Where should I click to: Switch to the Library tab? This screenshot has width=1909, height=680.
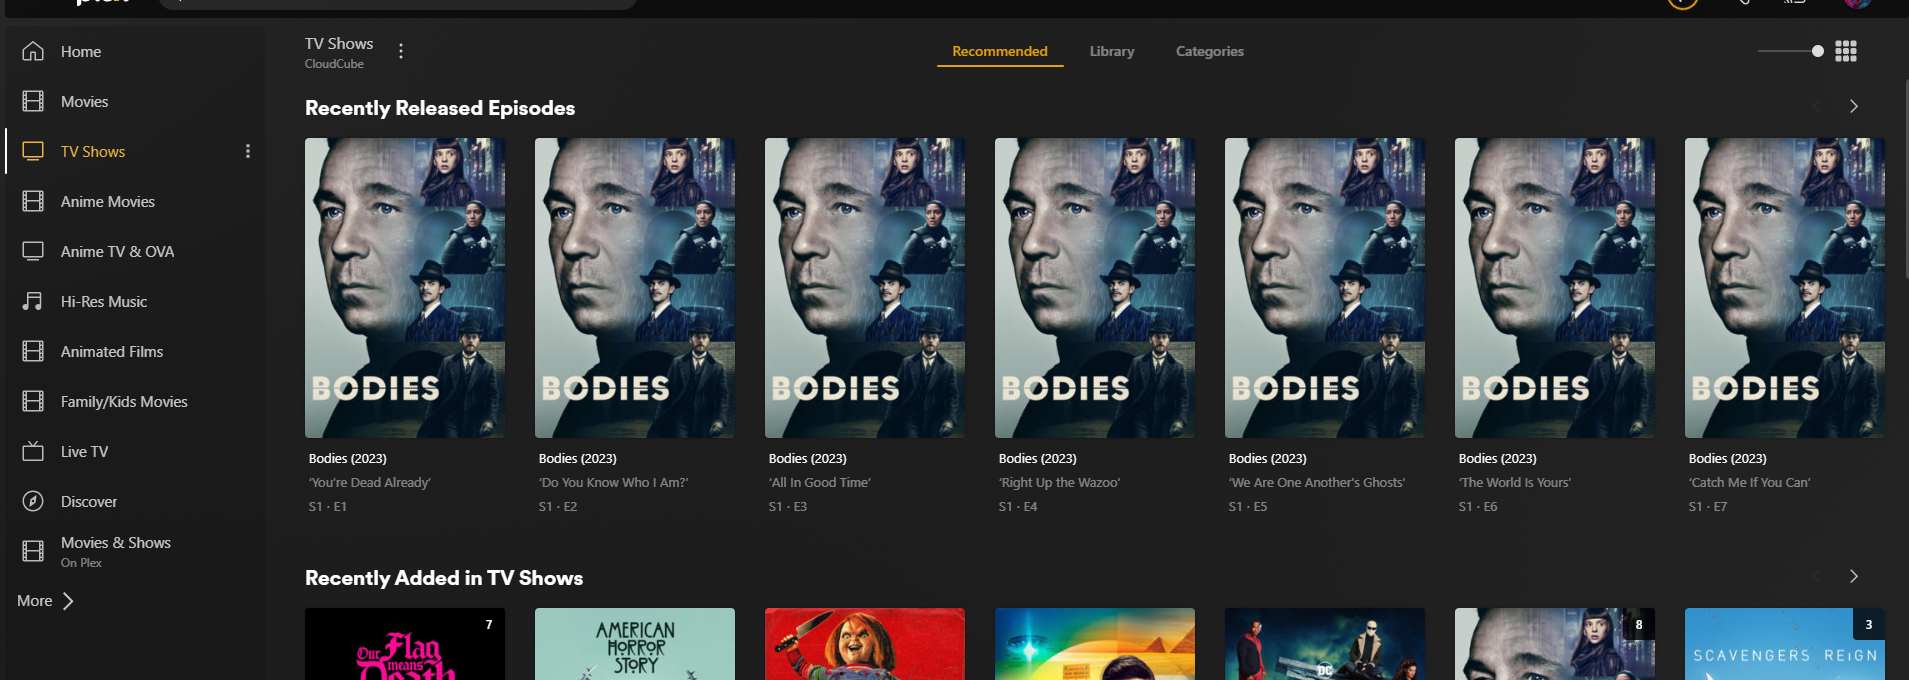coord(1112,51)
